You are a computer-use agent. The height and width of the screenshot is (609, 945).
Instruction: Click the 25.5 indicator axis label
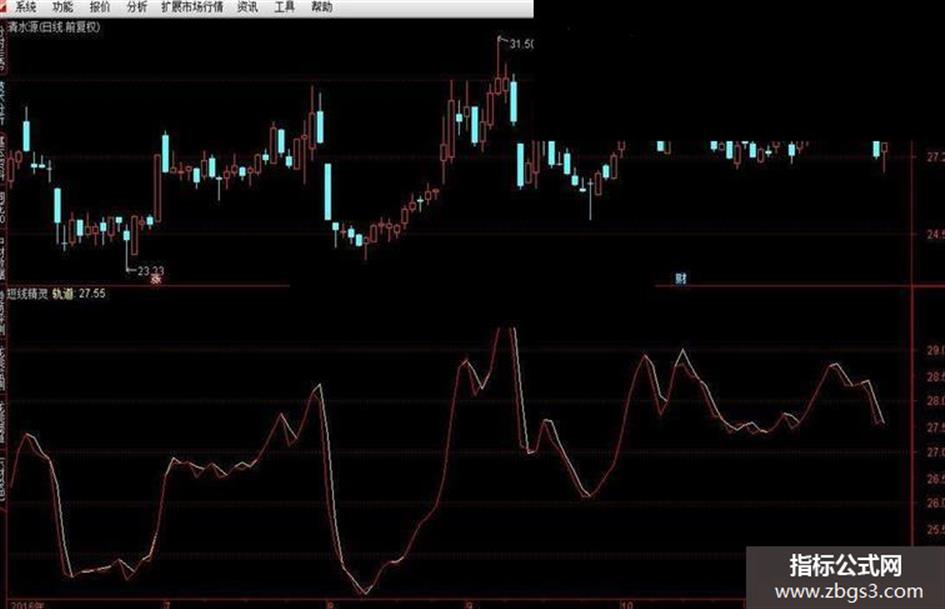pos(935,530)
